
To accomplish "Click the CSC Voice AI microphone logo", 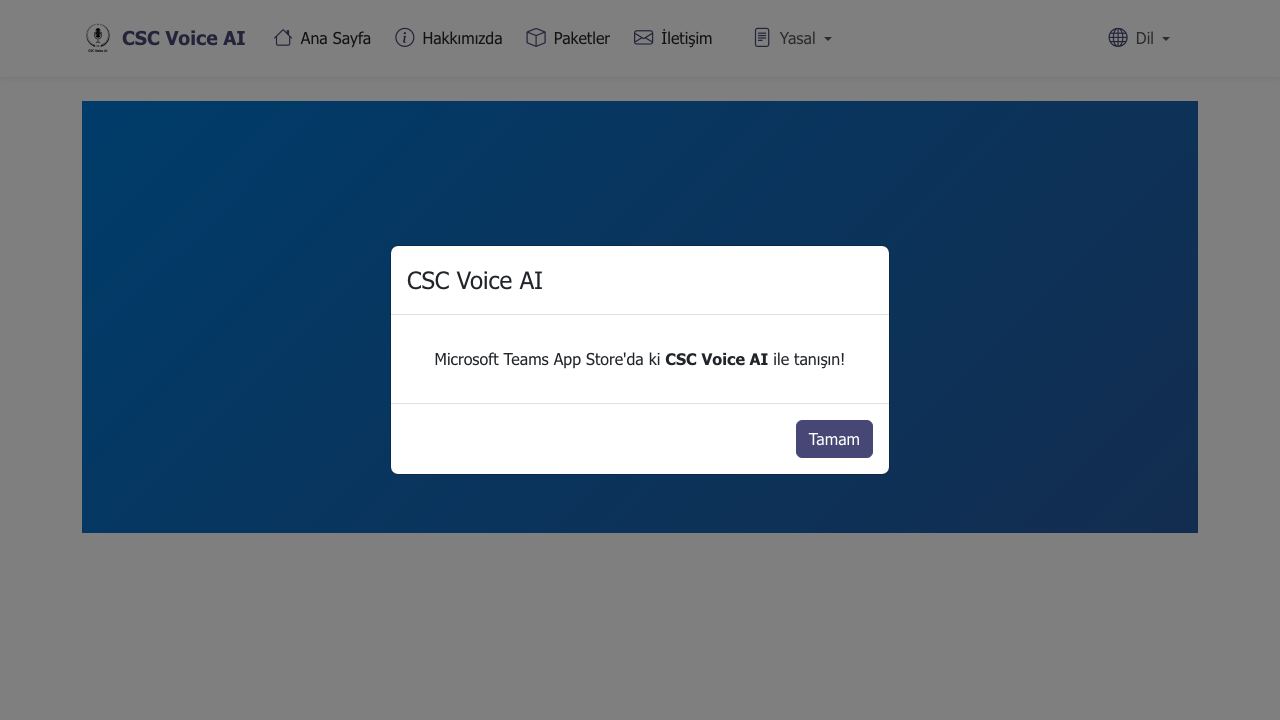I will pyautogui.click(x=98, y=38).
